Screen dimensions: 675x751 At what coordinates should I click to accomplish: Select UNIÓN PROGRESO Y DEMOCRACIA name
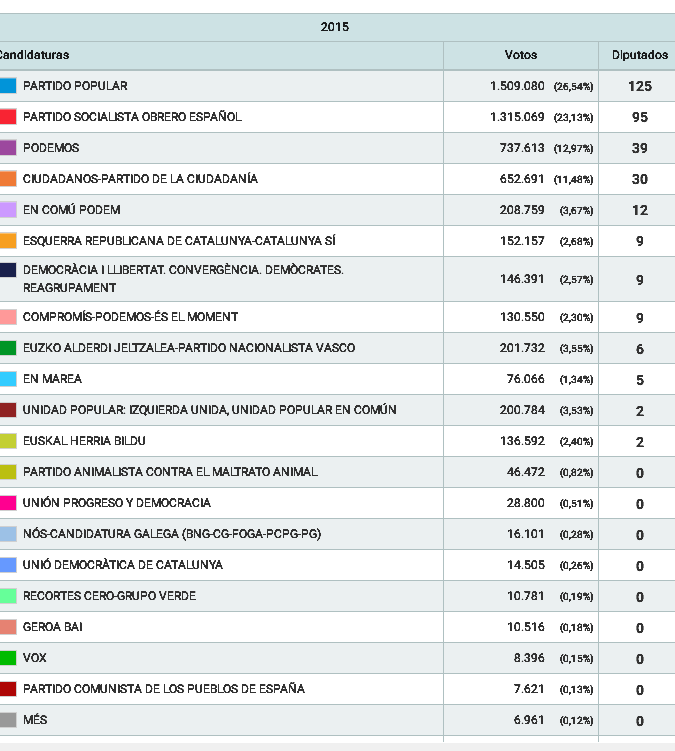click(117, 503)
